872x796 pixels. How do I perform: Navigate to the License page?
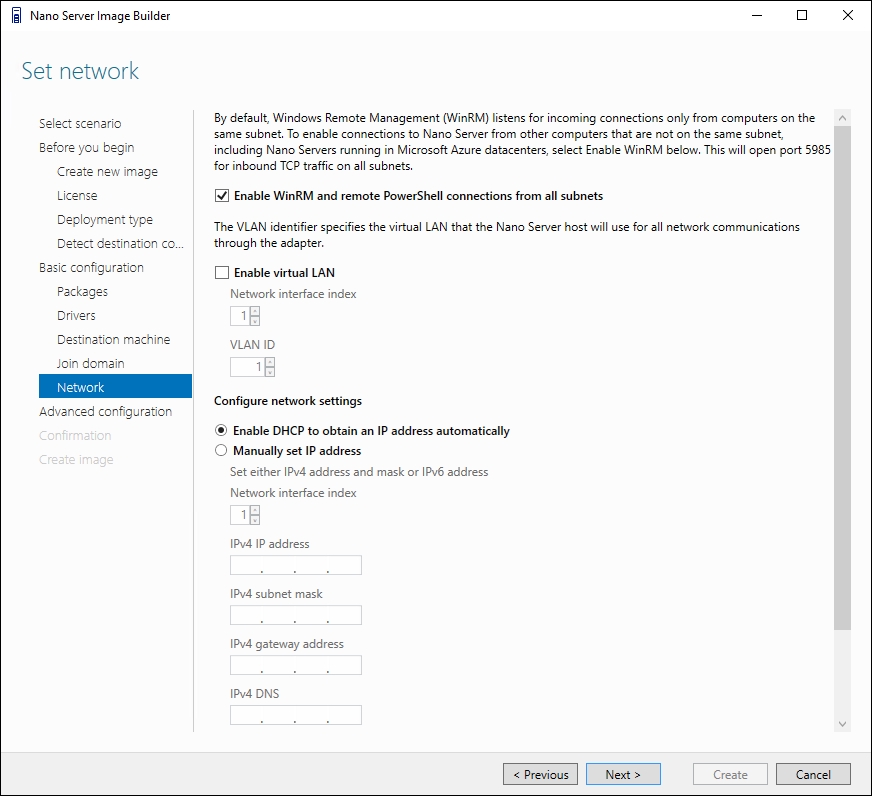[77, 195]
